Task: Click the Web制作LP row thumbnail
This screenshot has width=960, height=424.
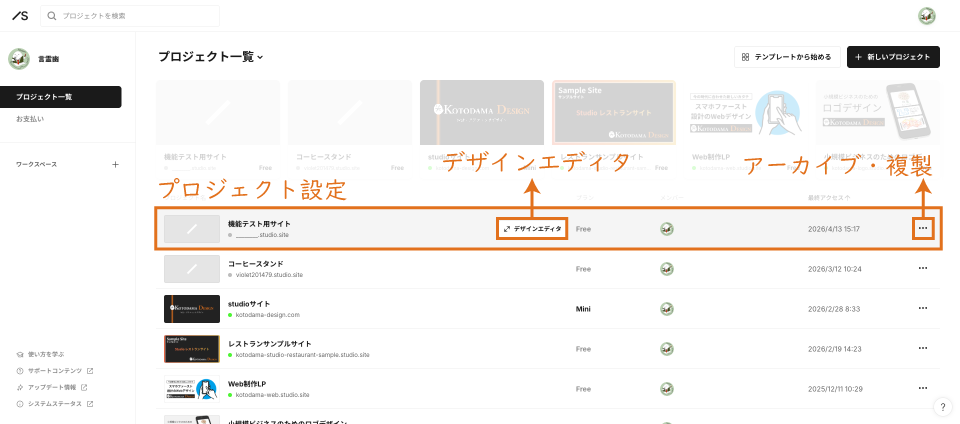Action: pyautogui.click(x=192, y=389)
